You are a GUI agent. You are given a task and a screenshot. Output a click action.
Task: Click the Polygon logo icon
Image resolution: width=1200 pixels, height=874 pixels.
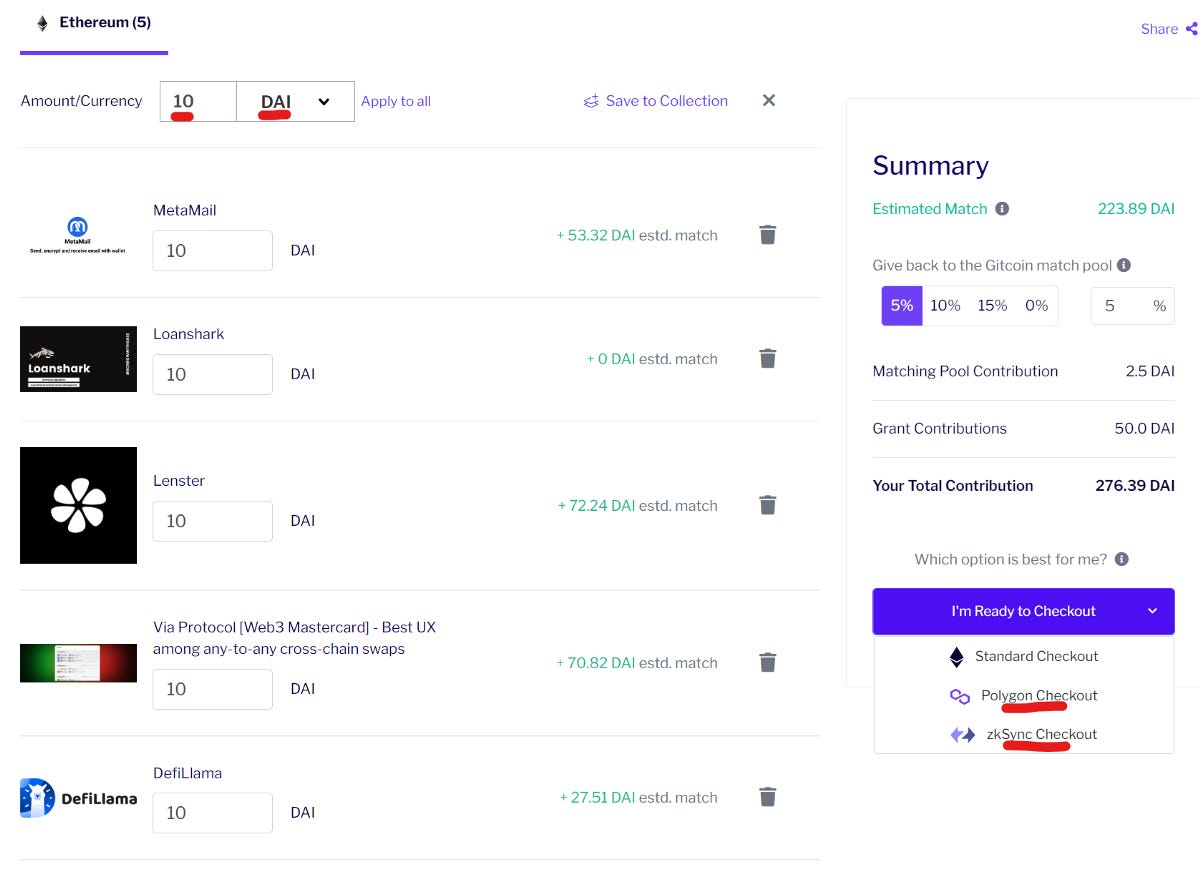[960, 696]
